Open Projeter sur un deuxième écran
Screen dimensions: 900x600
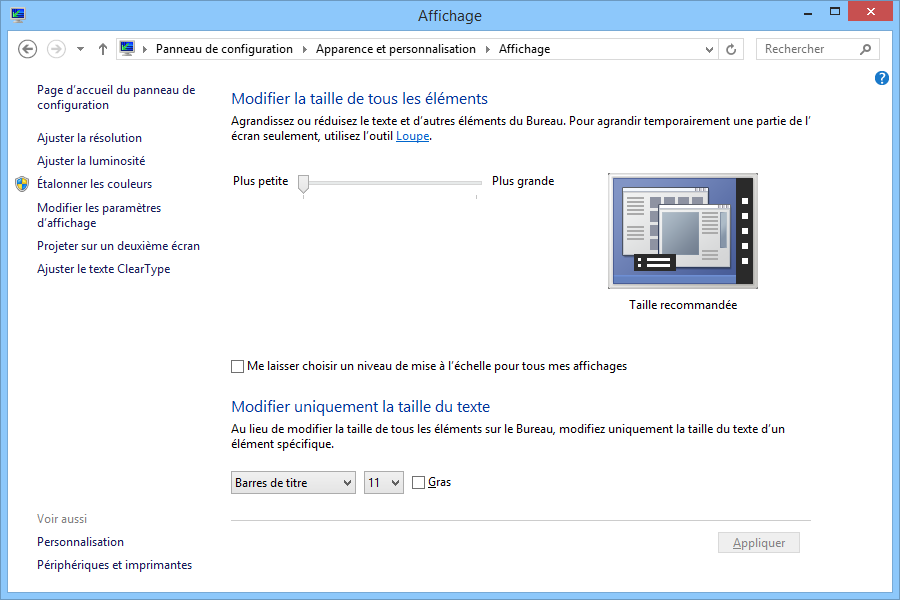point(118,246)
